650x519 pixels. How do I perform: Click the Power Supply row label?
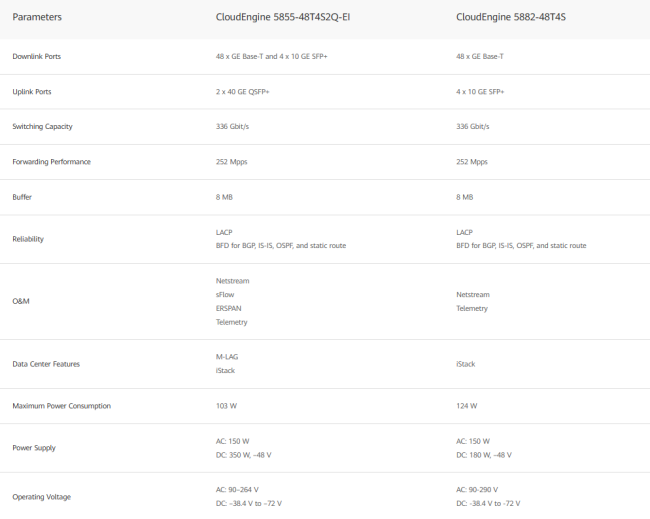[34, 448]
